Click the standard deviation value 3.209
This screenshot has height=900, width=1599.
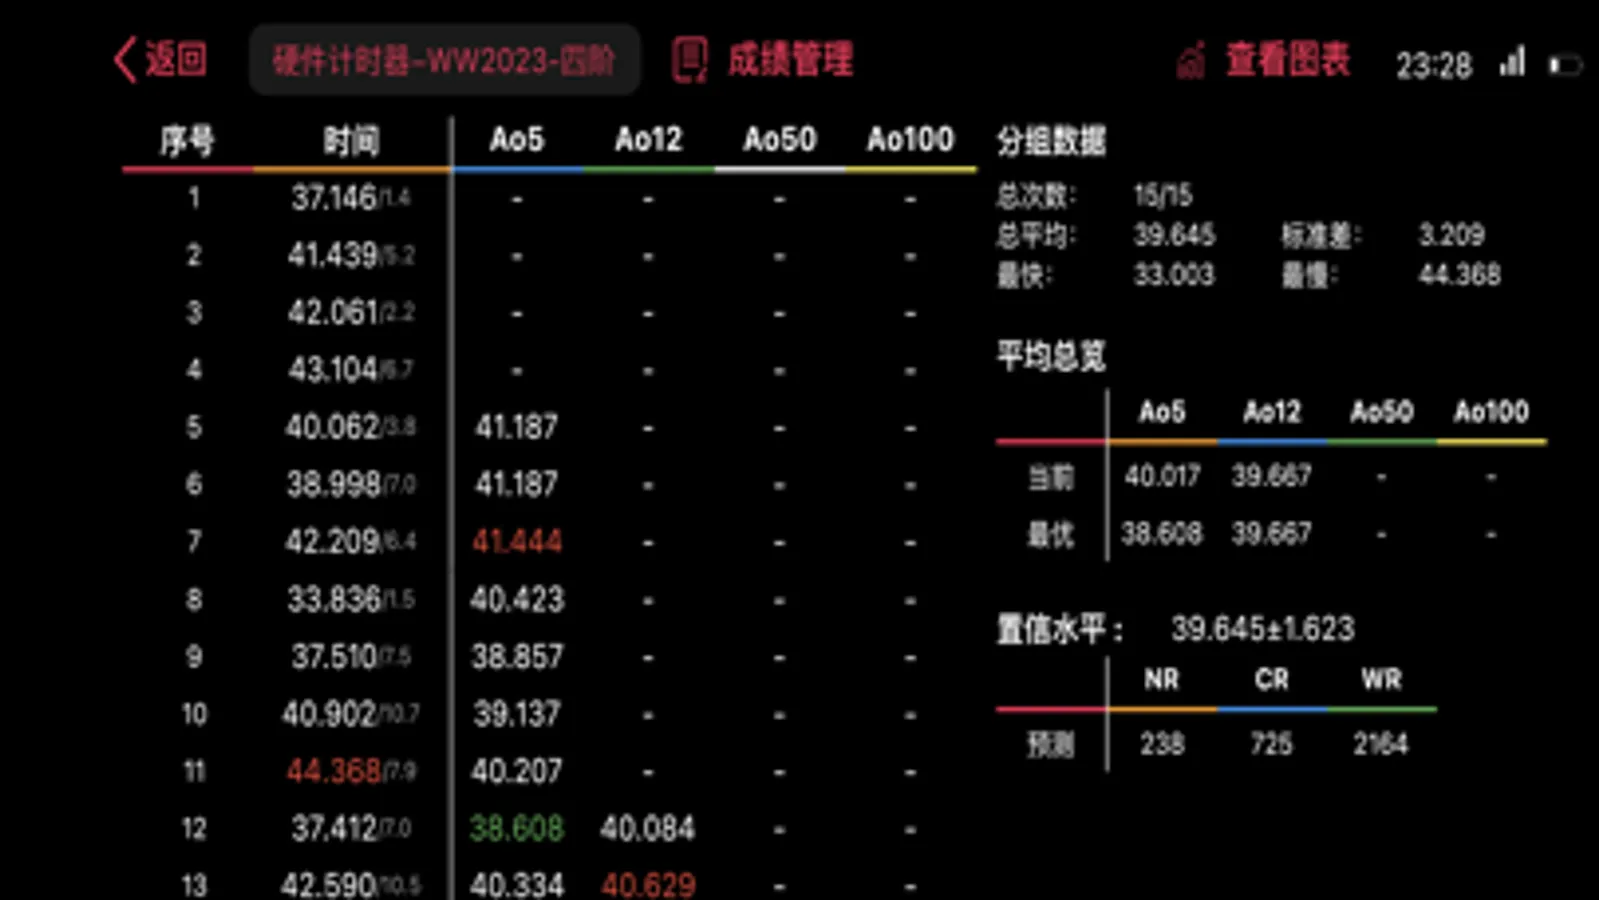pos(1451,235)
